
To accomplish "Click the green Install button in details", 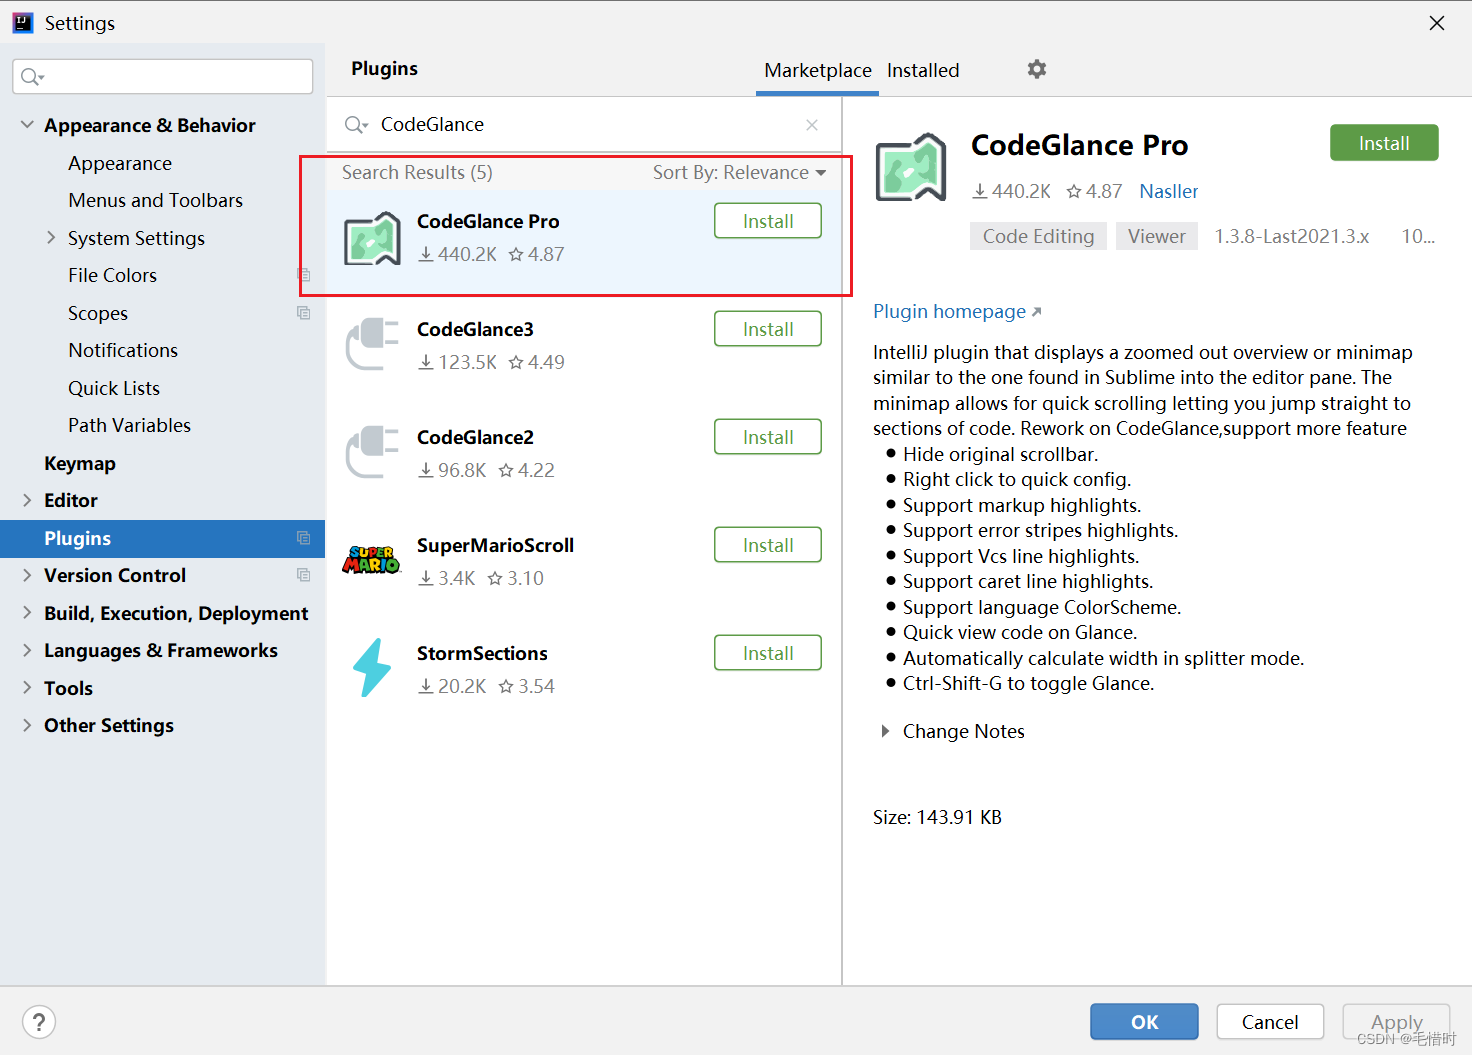I will pyautogui.click(x=1384, y=143).
